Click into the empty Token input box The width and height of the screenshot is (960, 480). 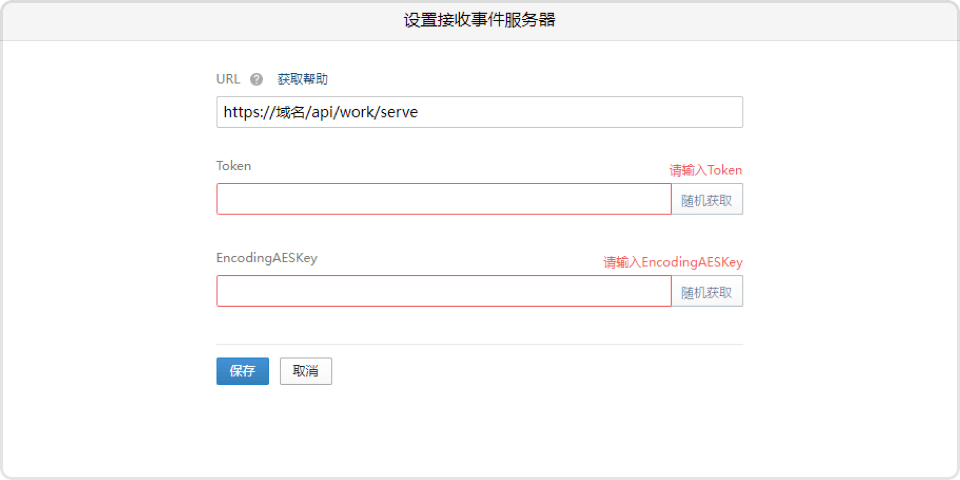(x=443, y=199)
